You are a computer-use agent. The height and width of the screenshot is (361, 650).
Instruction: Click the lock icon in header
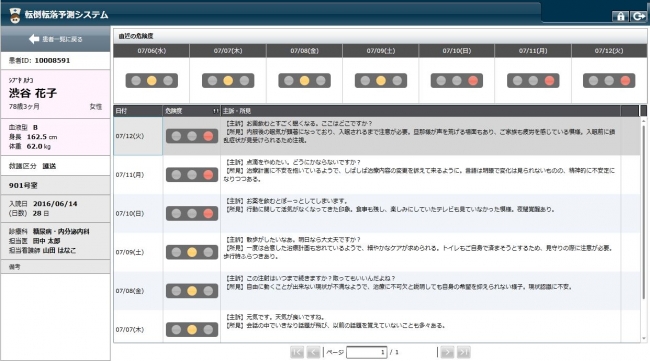click(620, 16)
